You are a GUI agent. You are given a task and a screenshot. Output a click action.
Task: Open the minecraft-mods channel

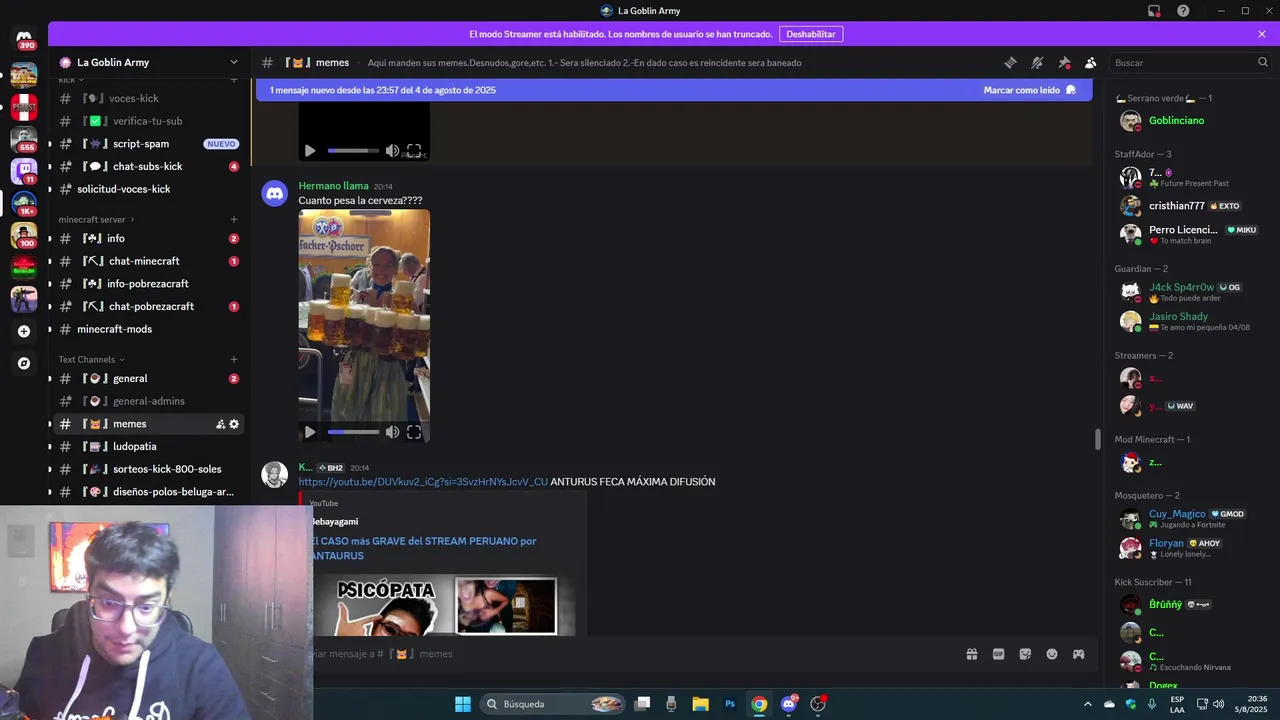149,329
